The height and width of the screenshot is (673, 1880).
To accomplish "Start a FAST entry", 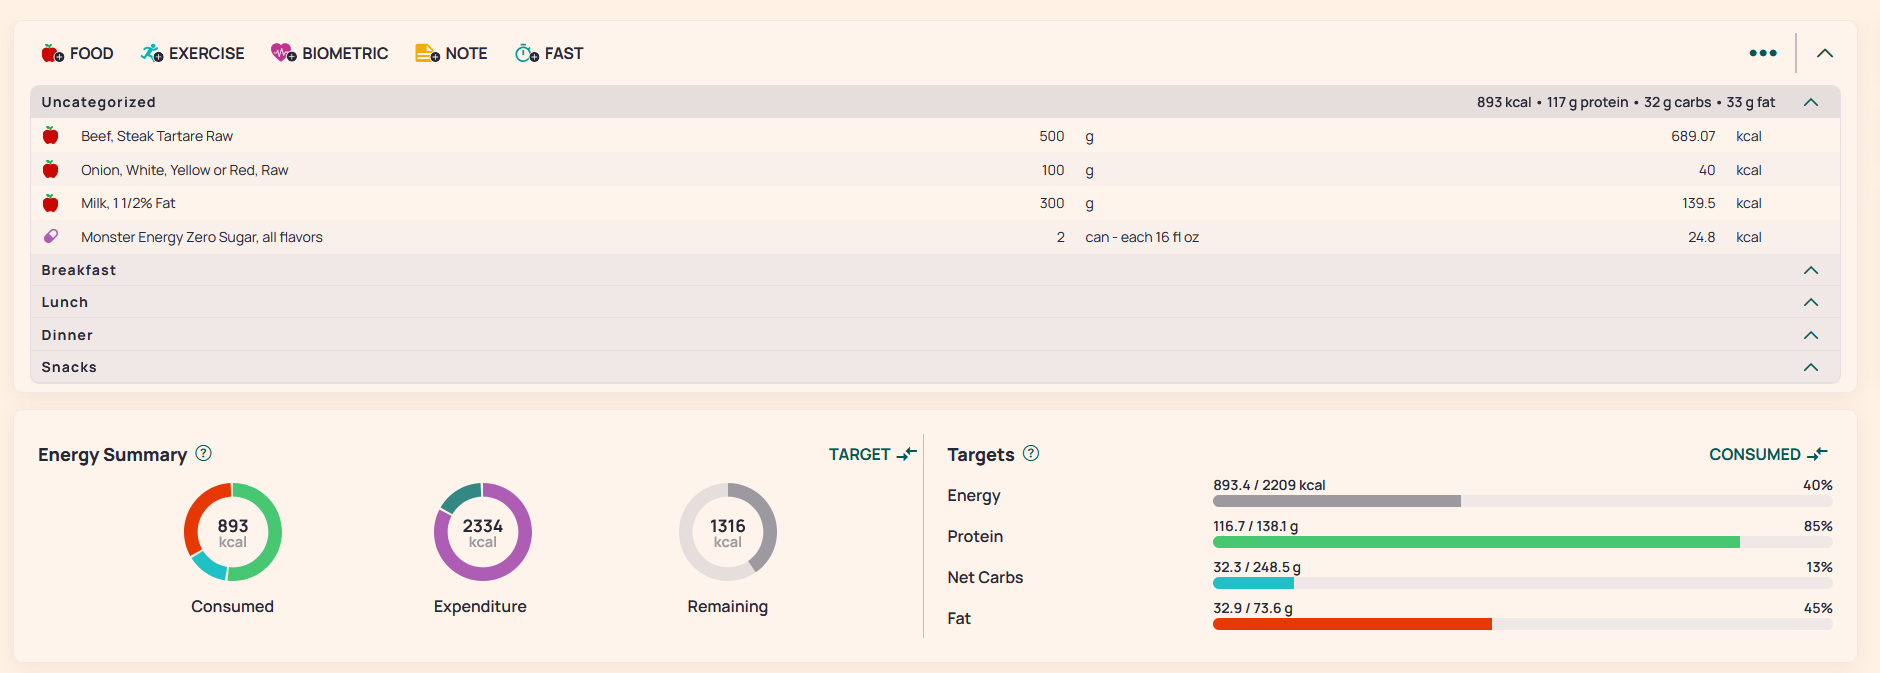I will [x=549, y=53].
